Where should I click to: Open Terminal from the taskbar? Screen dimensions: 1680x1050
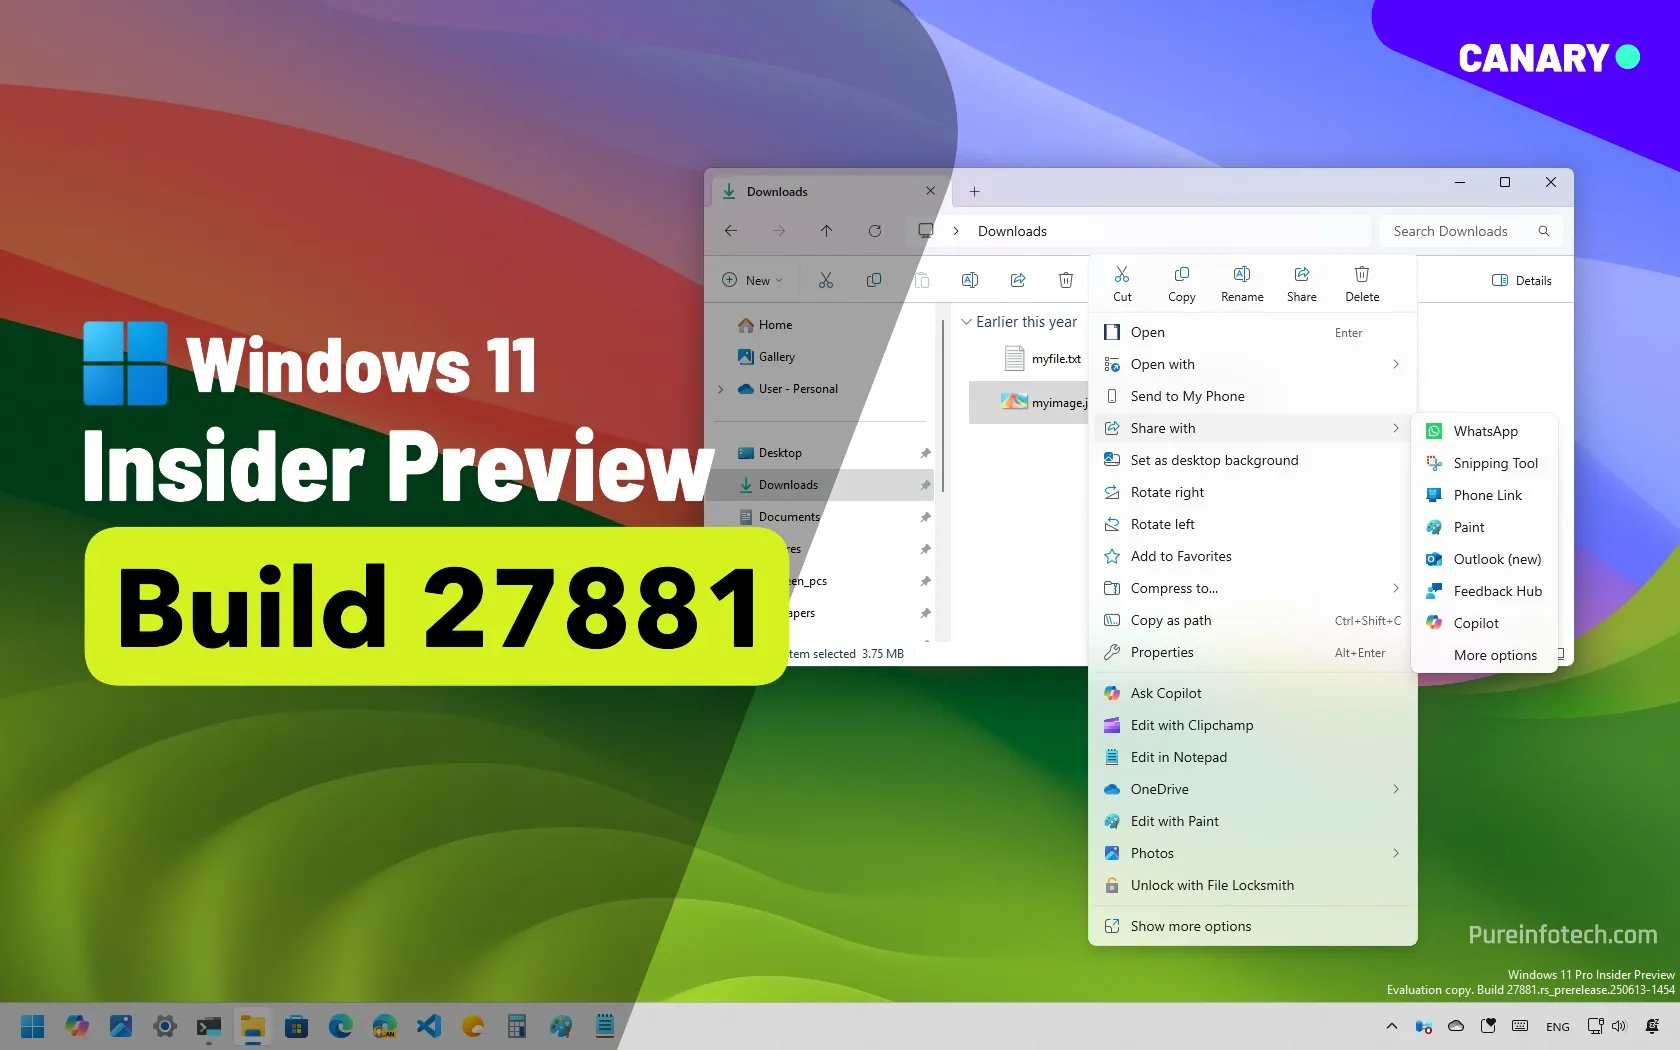point(209,1026)
